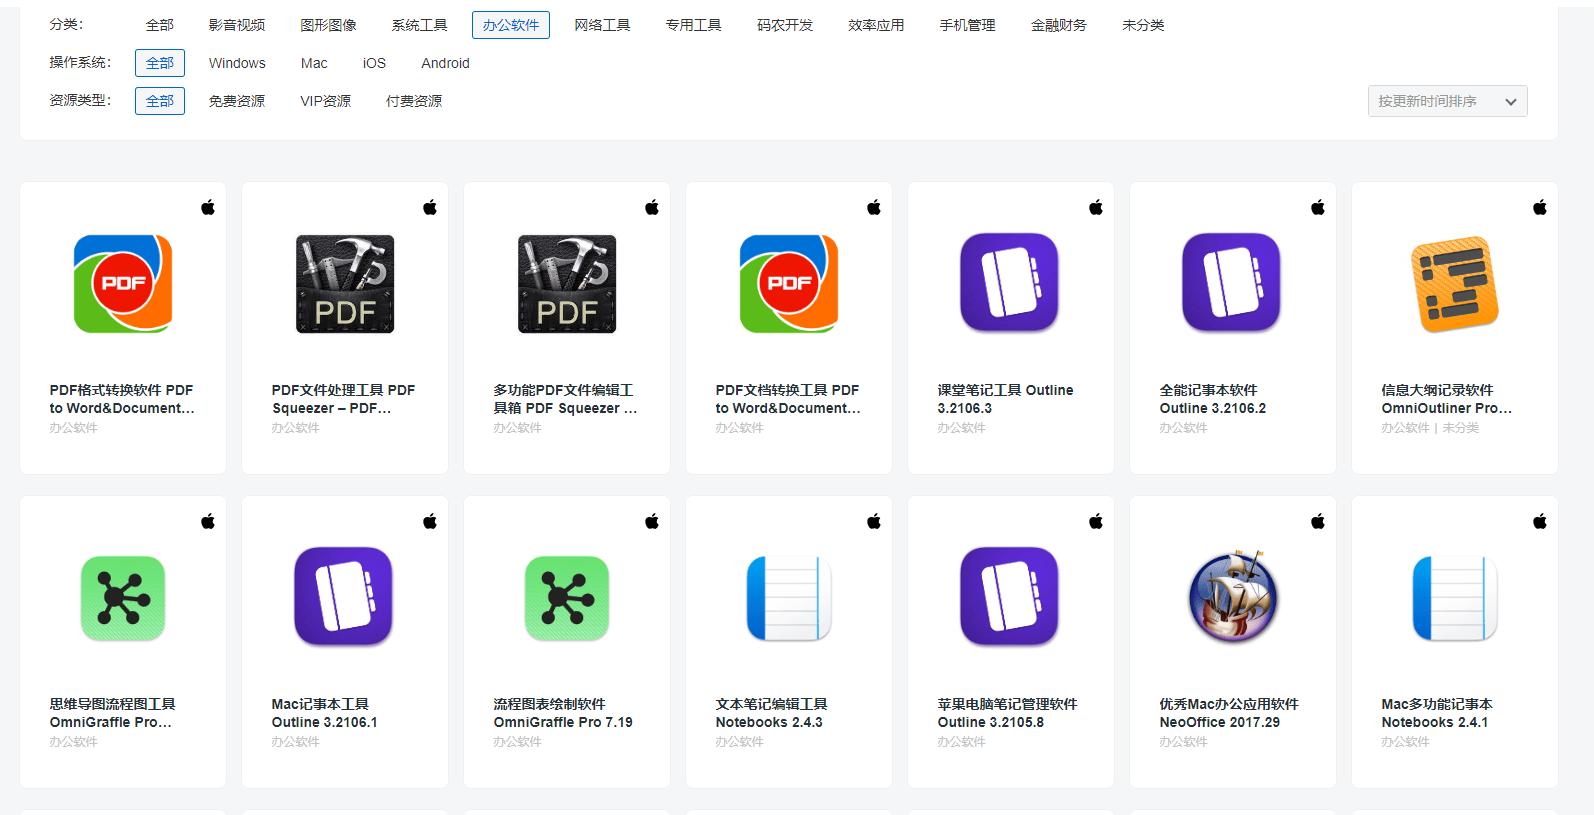
Task: Click the Outline 3.2106.1 purple icon
Action: click(343, 597)
